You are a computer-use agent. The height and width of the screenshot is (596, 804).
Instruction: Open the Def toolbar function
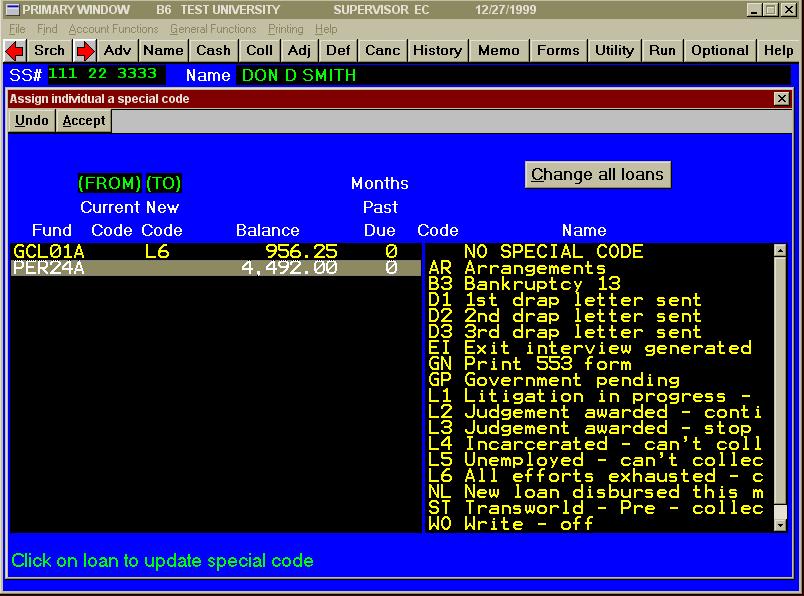click(x=338, y=50)
